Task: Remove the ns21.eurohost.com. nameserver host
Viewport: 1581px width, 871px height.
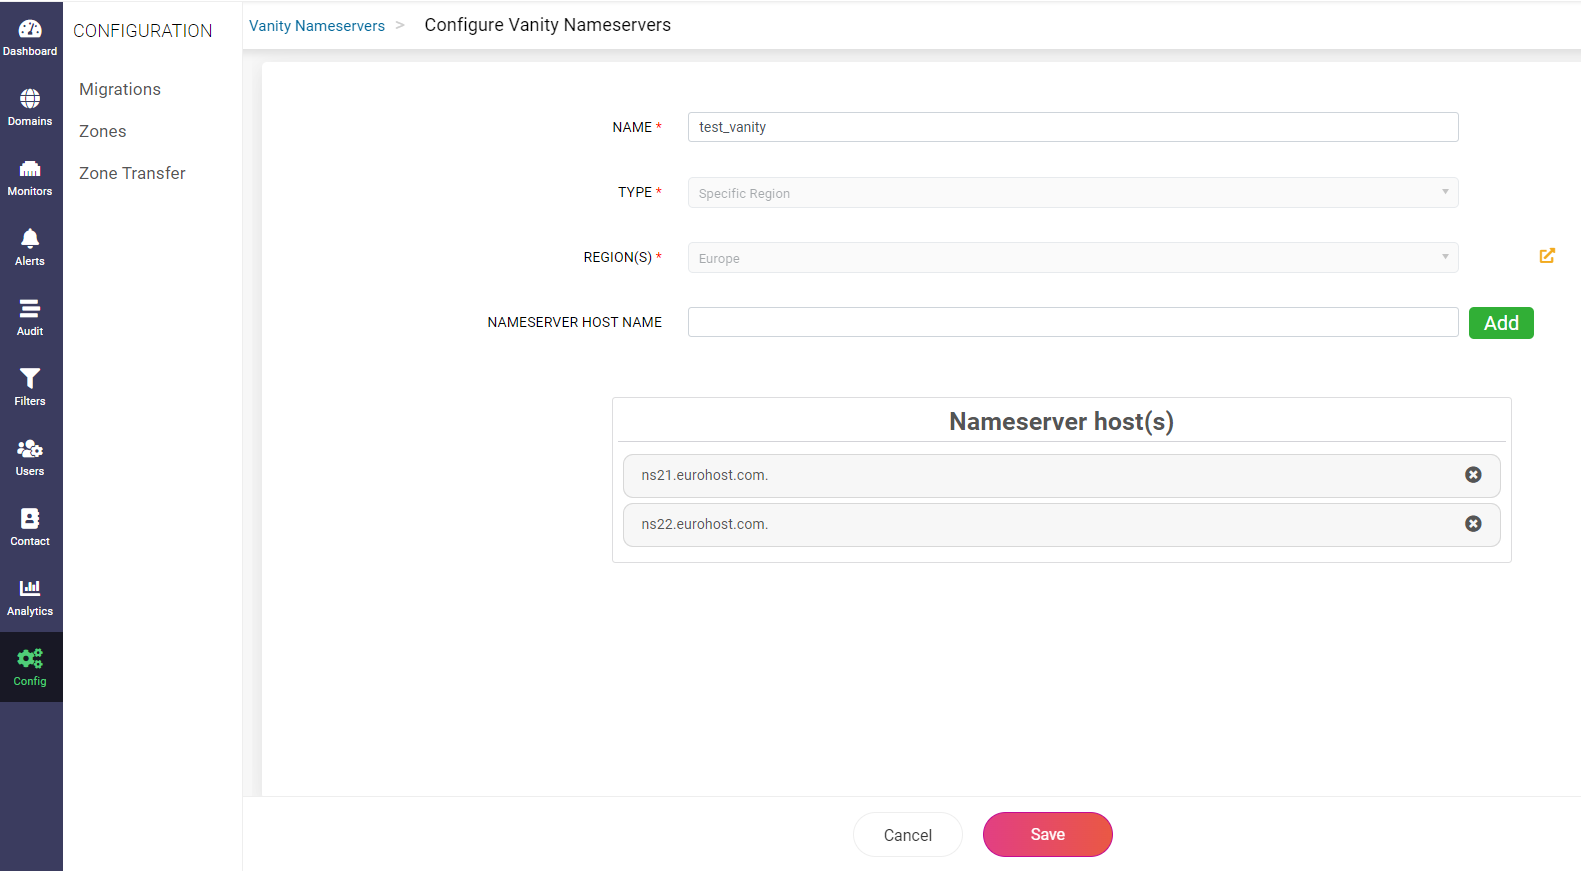Action: (x=1473, y=475)
